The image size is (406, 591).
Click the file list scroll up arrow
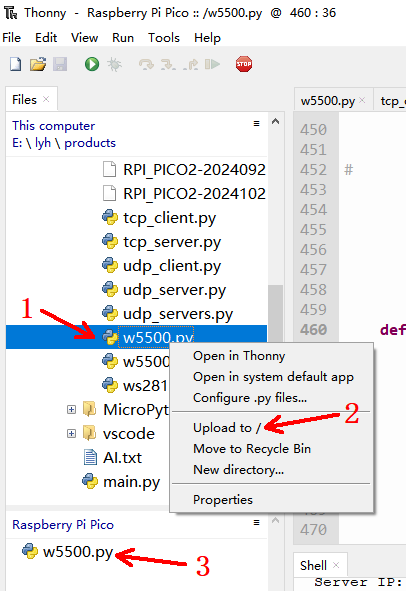tap(276, 121)
